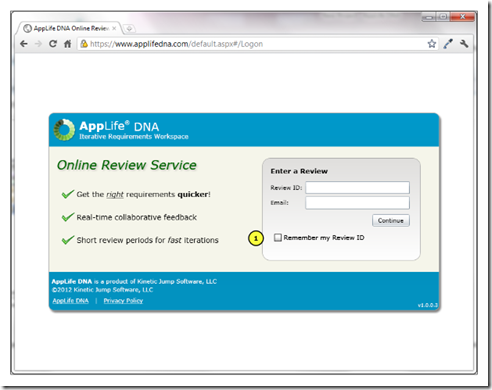Click 'Iterative Requirements Workspace' tagline
This screenshot has height=390, width=492.
pos(134,137)
